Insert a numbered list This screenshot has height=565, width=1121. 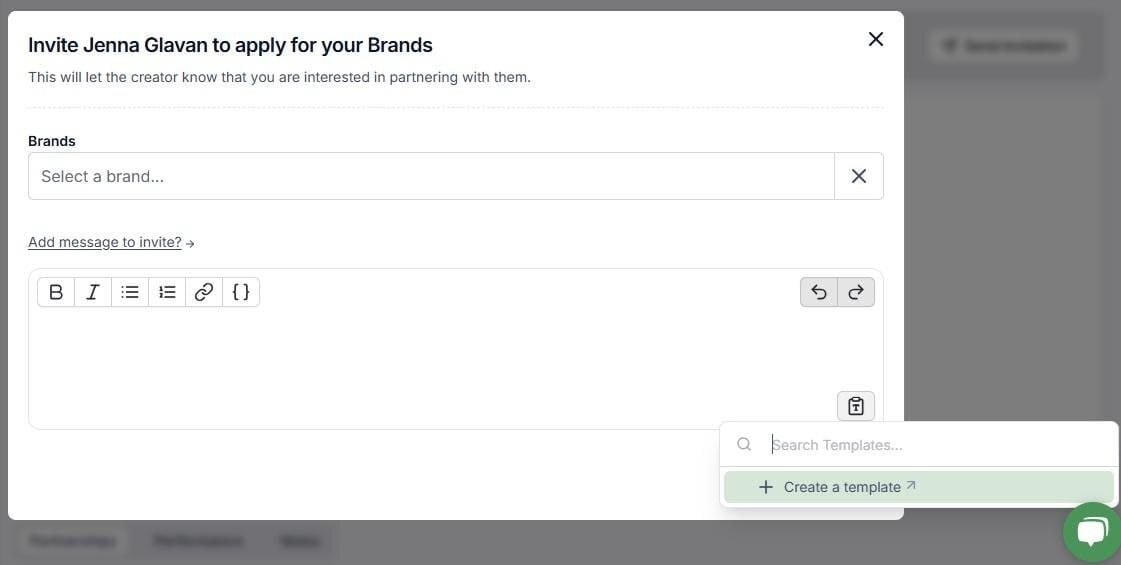click(x=167, y=292)
